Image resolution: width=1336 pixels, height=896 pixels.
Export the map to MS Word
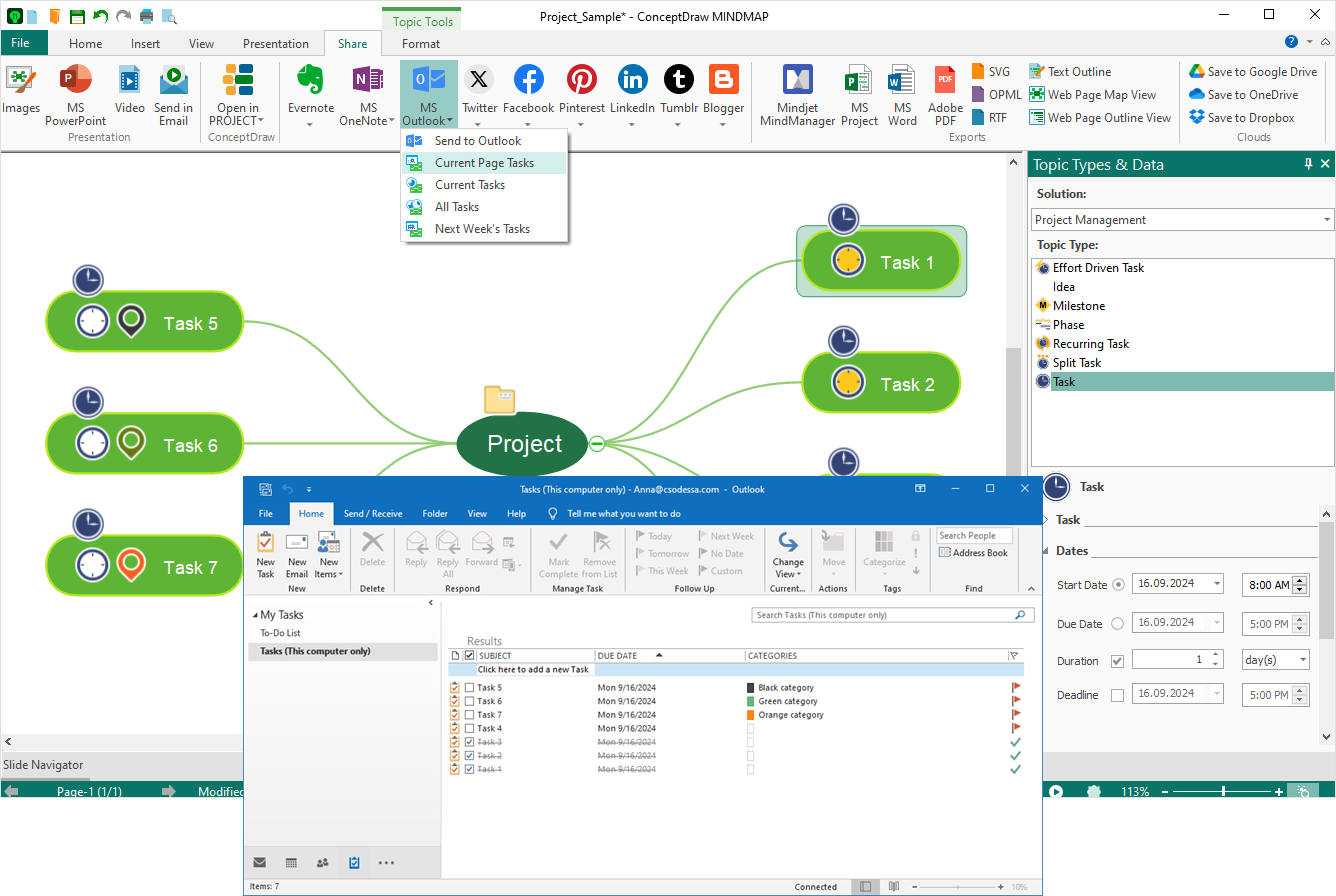(x=902, y=96)
